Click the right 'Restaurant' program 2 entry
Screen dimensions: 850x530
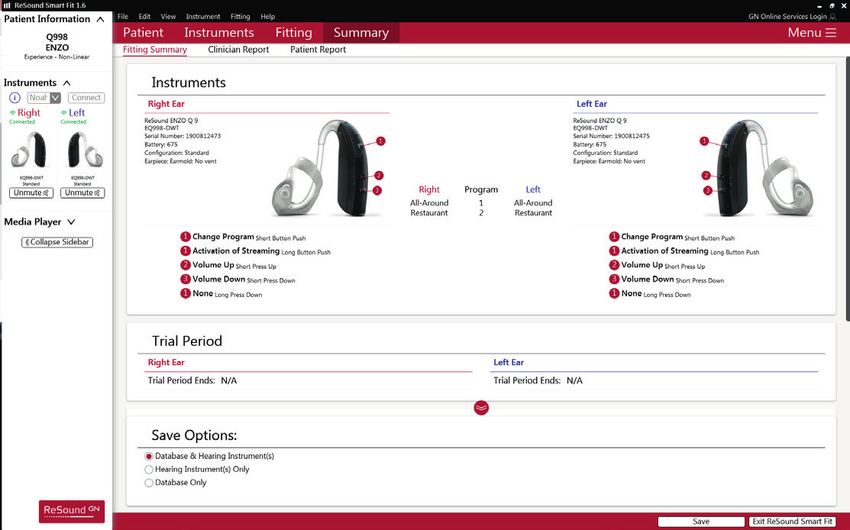429,213
